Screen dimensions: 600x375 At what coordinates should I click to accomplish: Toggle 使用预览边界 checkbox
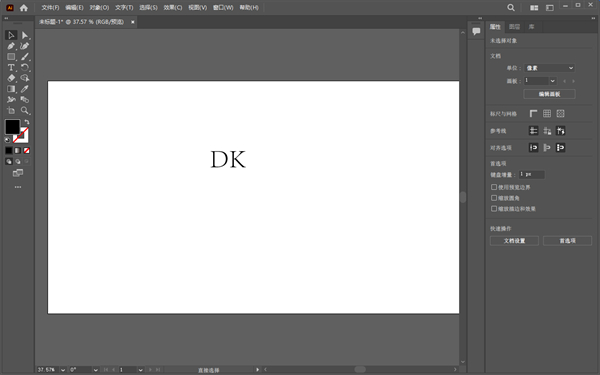tap(494, 187)
